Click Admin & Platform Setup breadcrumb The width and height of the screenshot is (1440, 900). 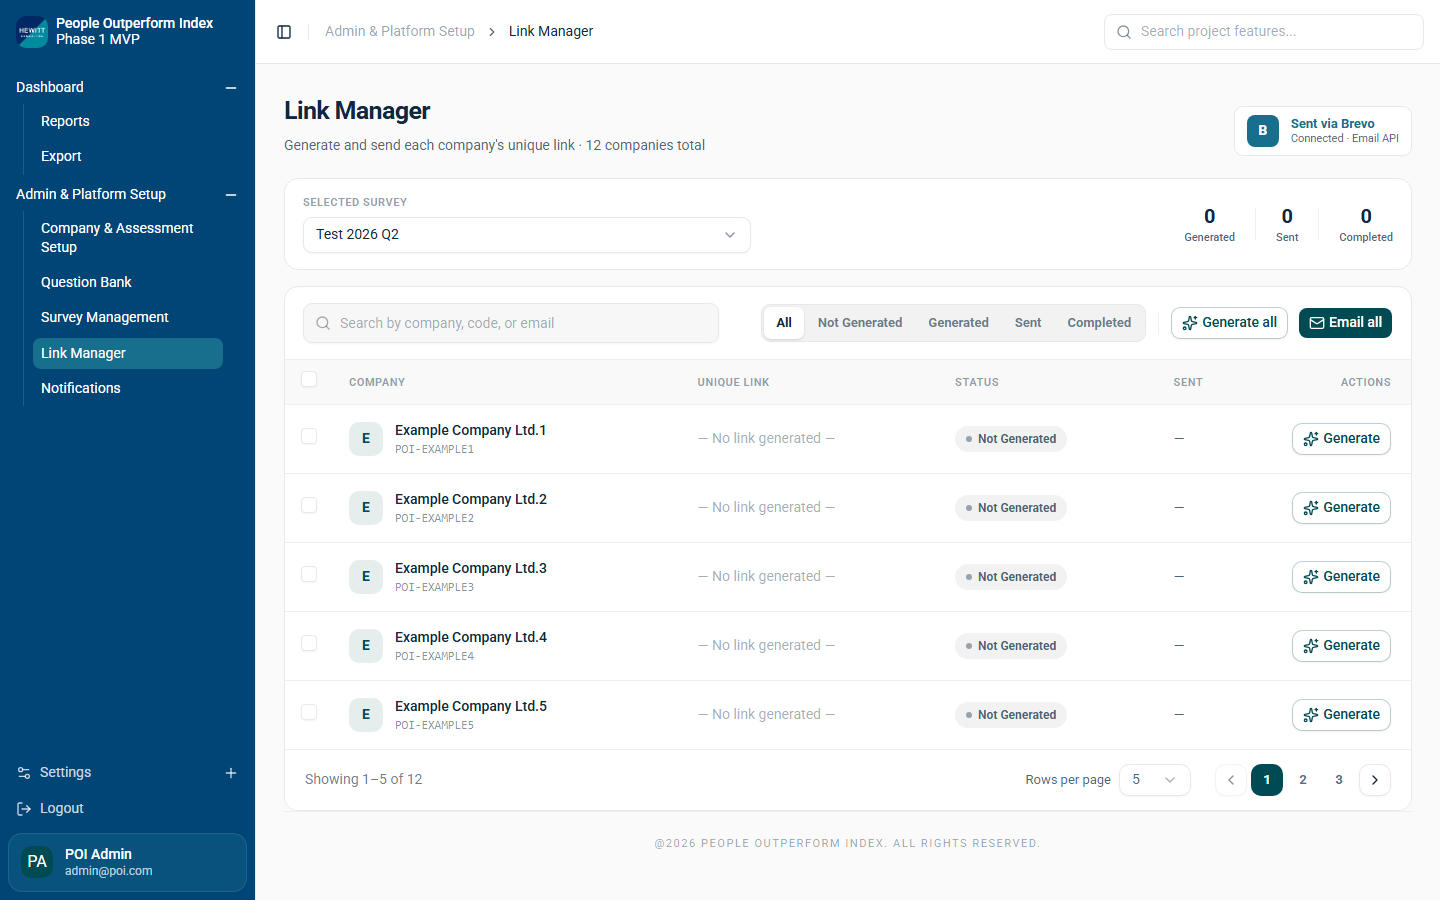pos(400,32)
